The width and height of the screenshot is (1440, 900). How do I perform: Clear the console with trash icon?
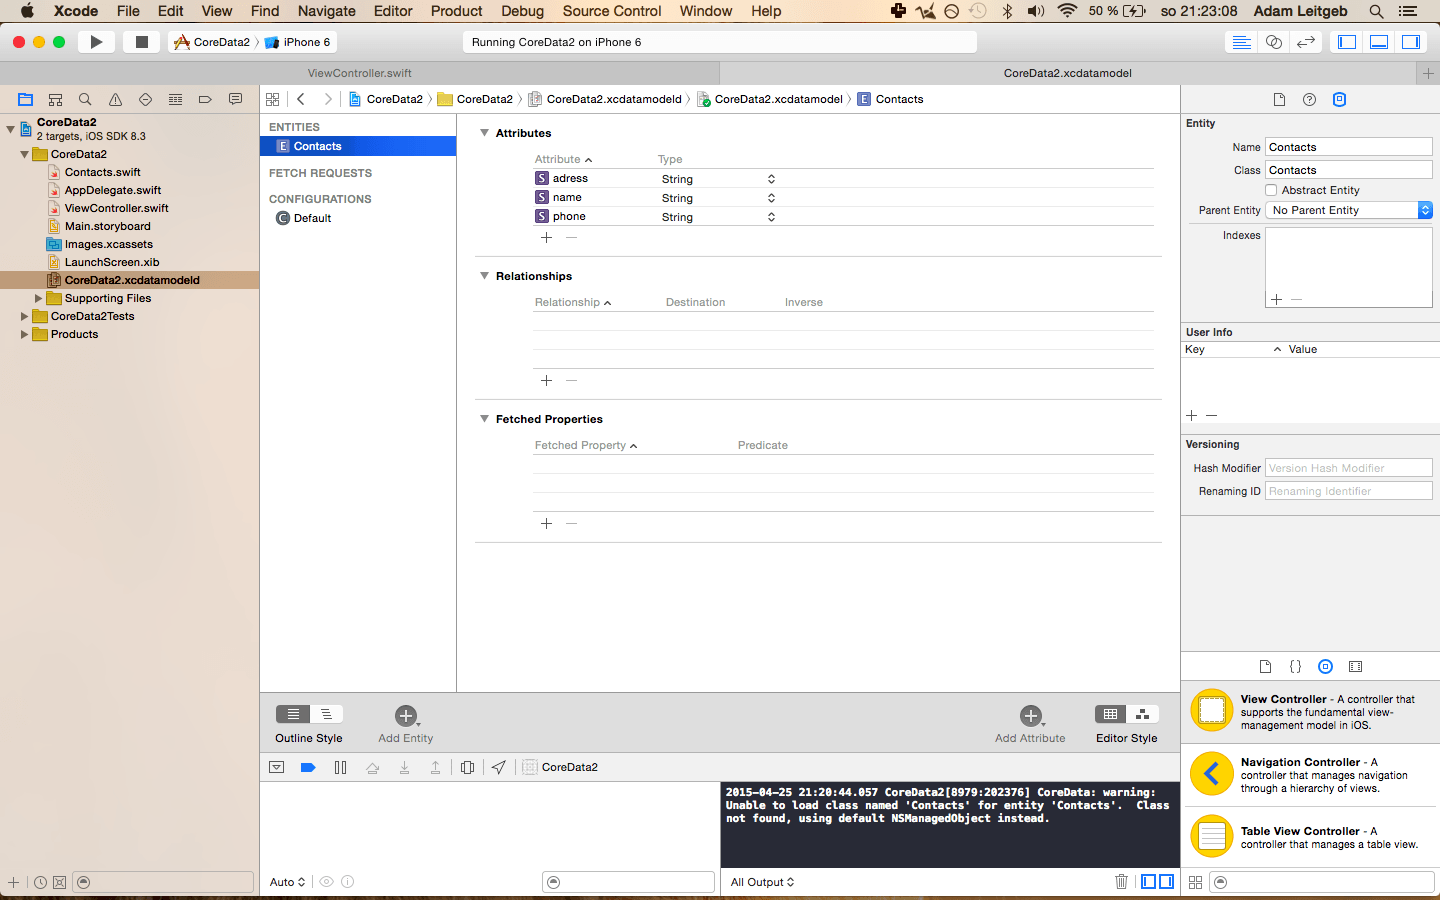coord(1121,881)
